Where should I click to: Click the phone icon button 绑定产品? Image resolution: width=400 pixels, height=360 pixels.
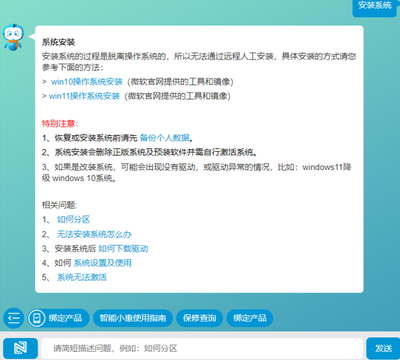[x=59, y=318]
